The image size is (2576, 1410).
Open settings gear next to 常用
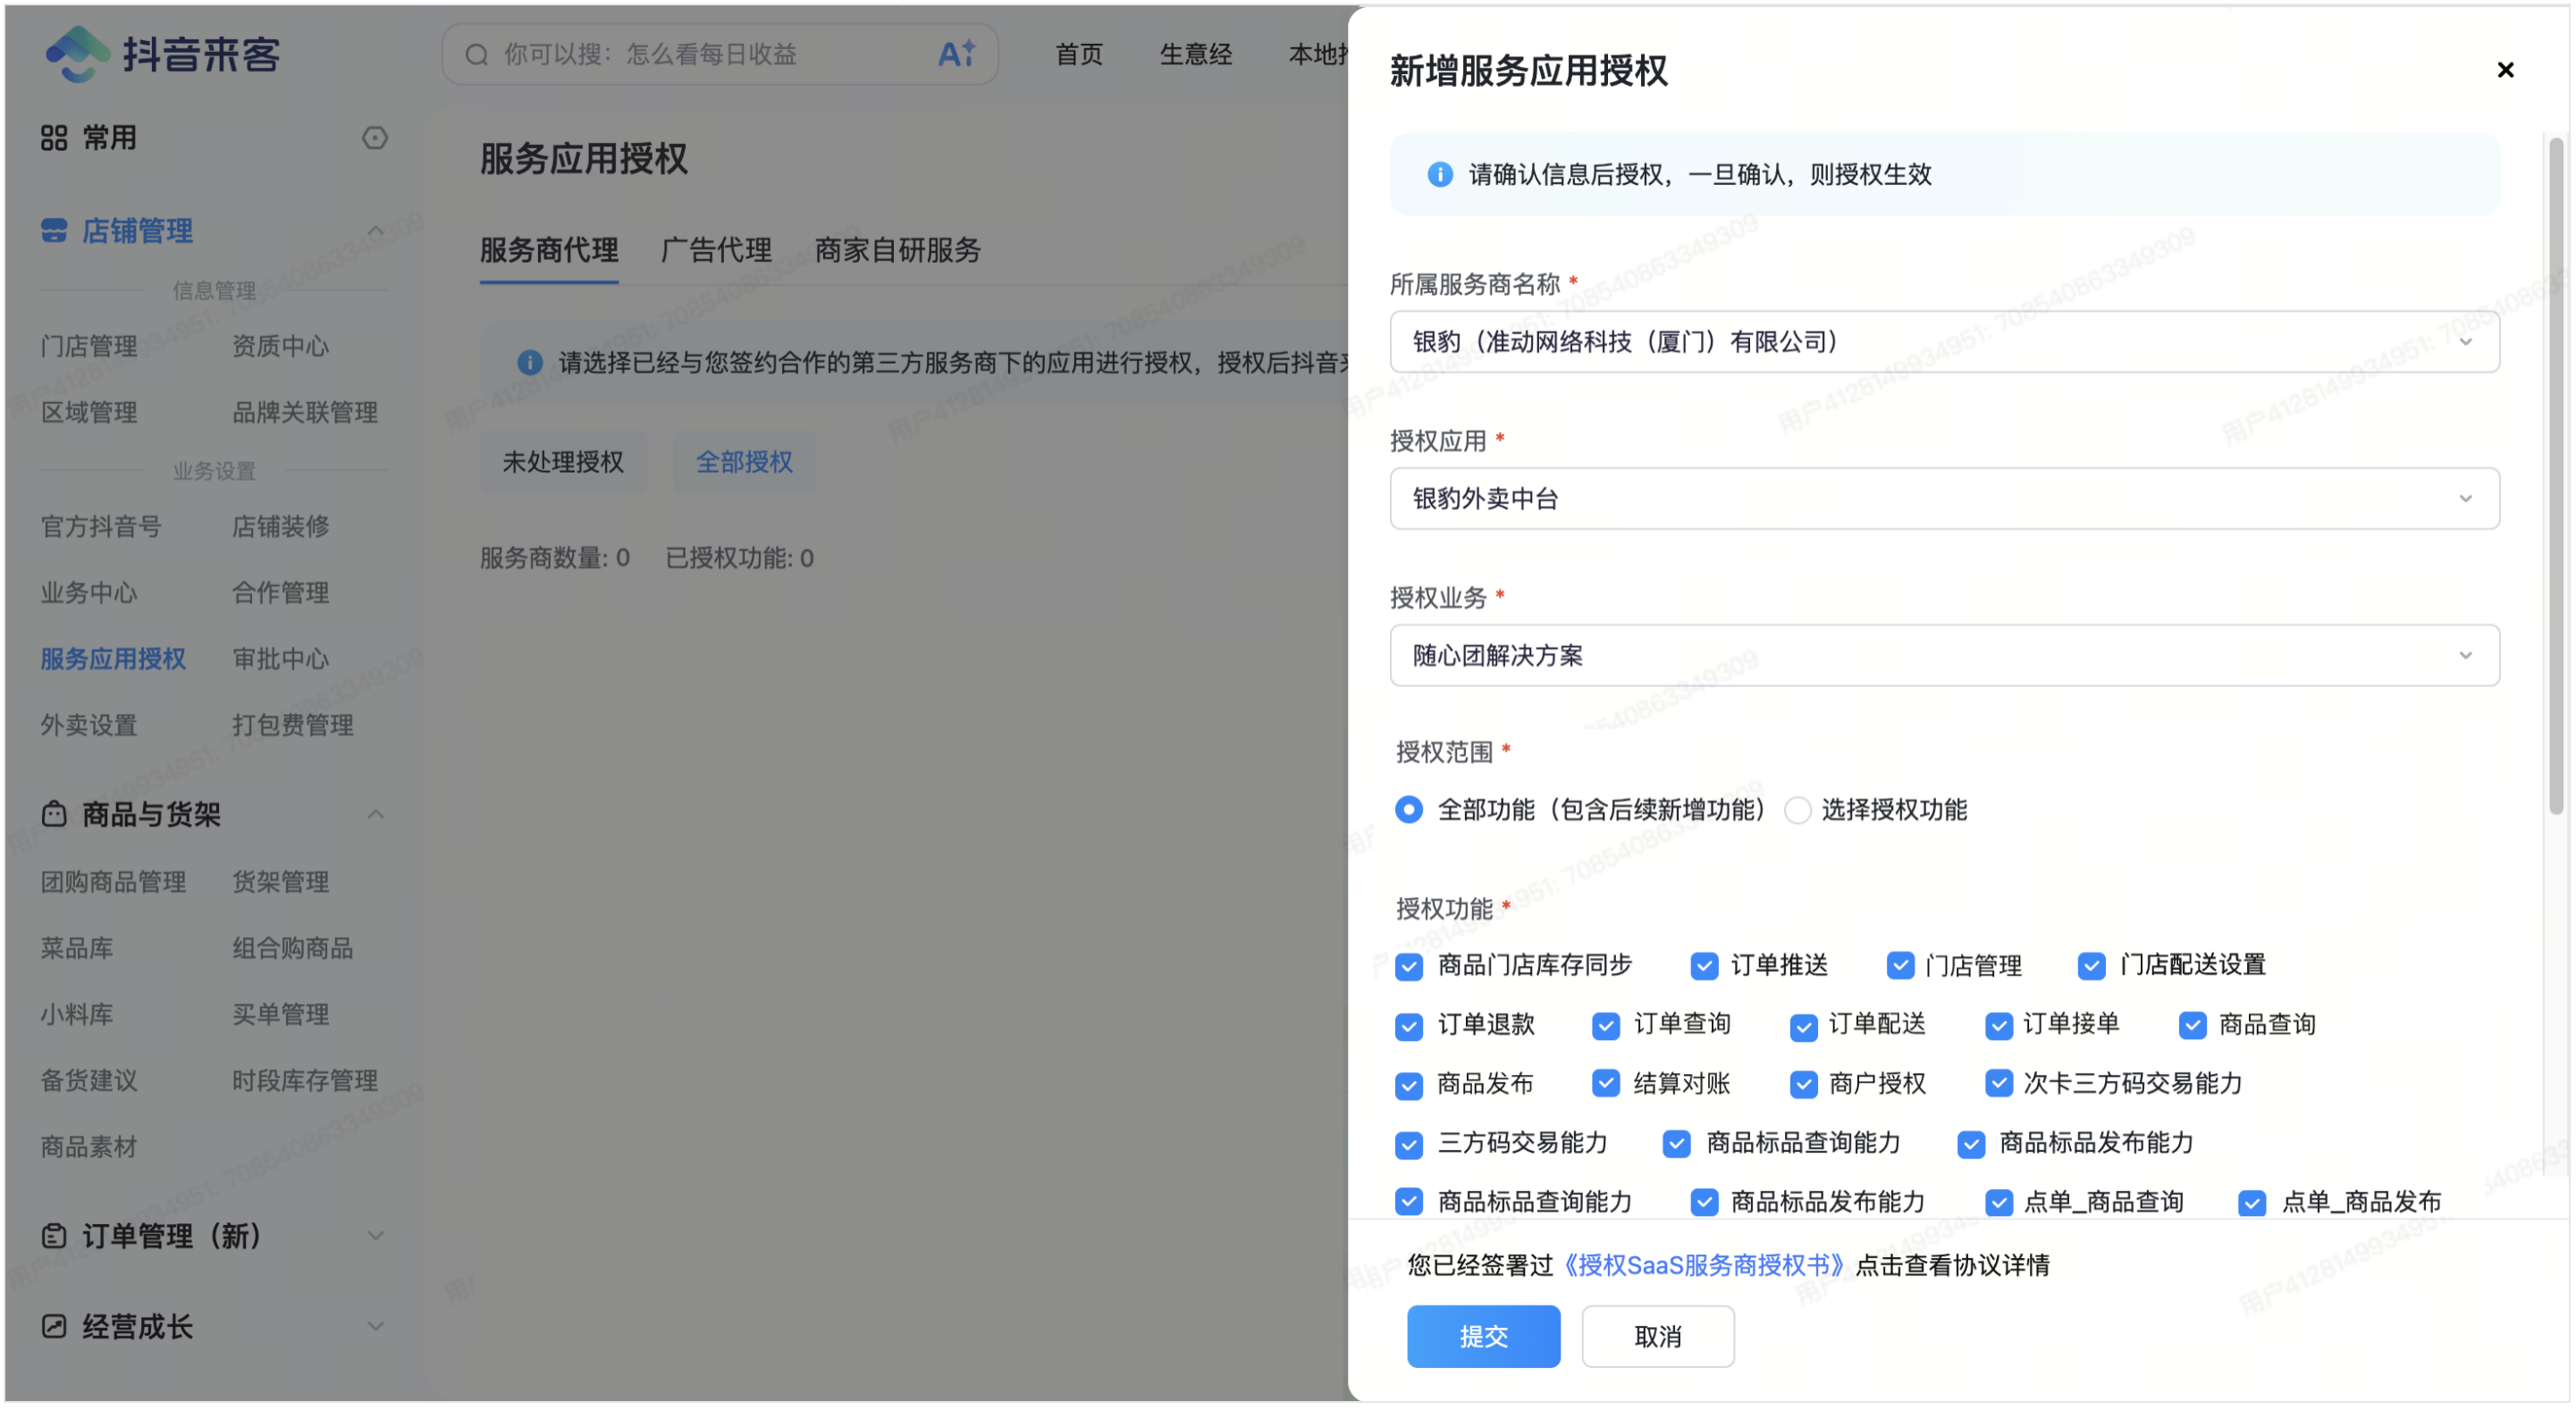375,138
